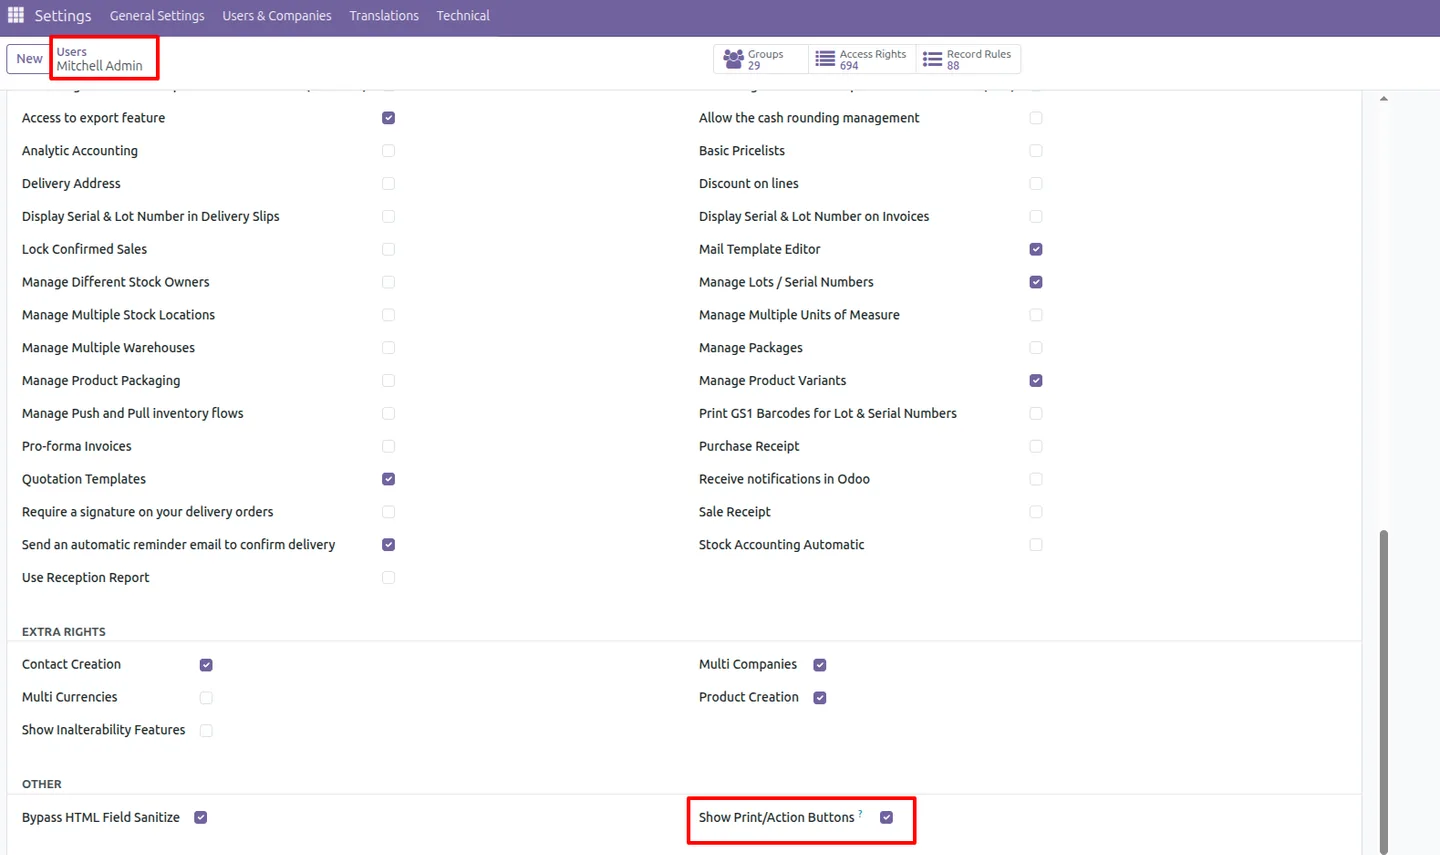Enable Display Serial & Lot Number on Invoices
1440x855 pixels.
(1036, 217)
